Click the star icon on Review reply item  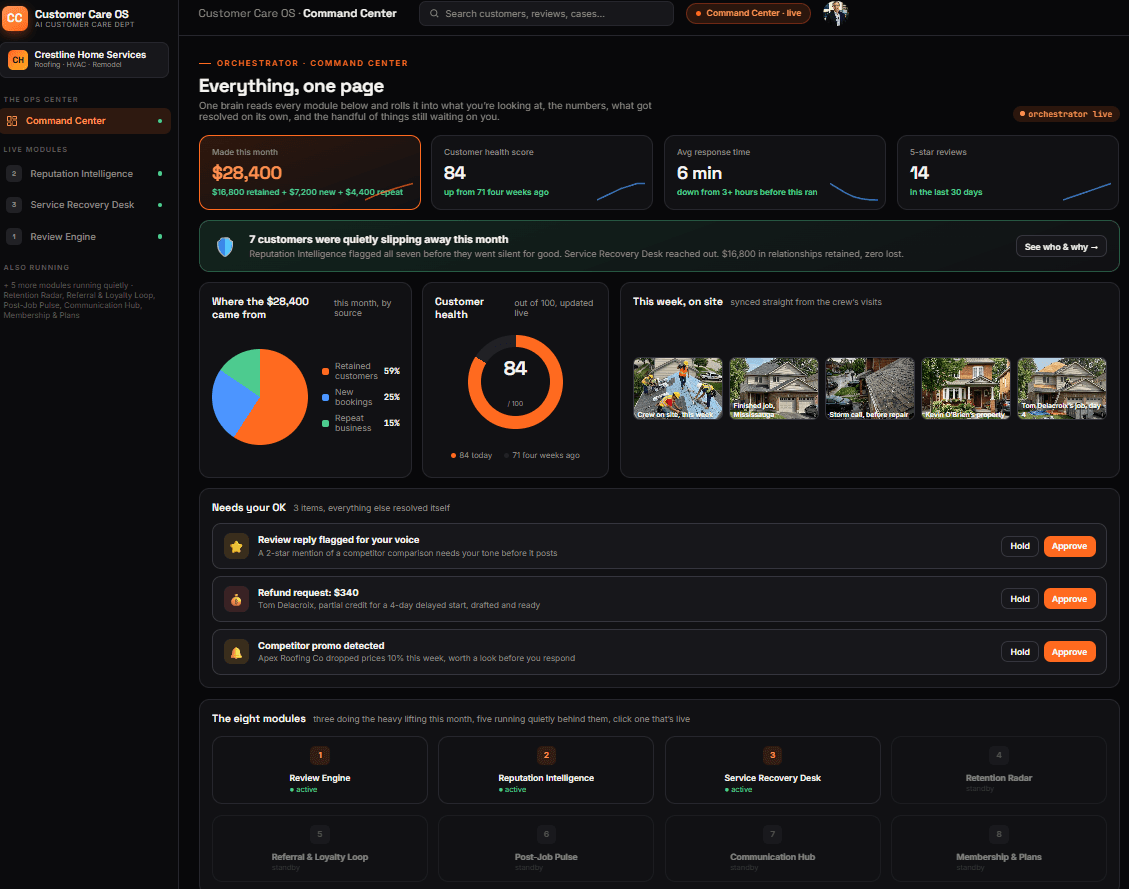click(x=236, y=546)
